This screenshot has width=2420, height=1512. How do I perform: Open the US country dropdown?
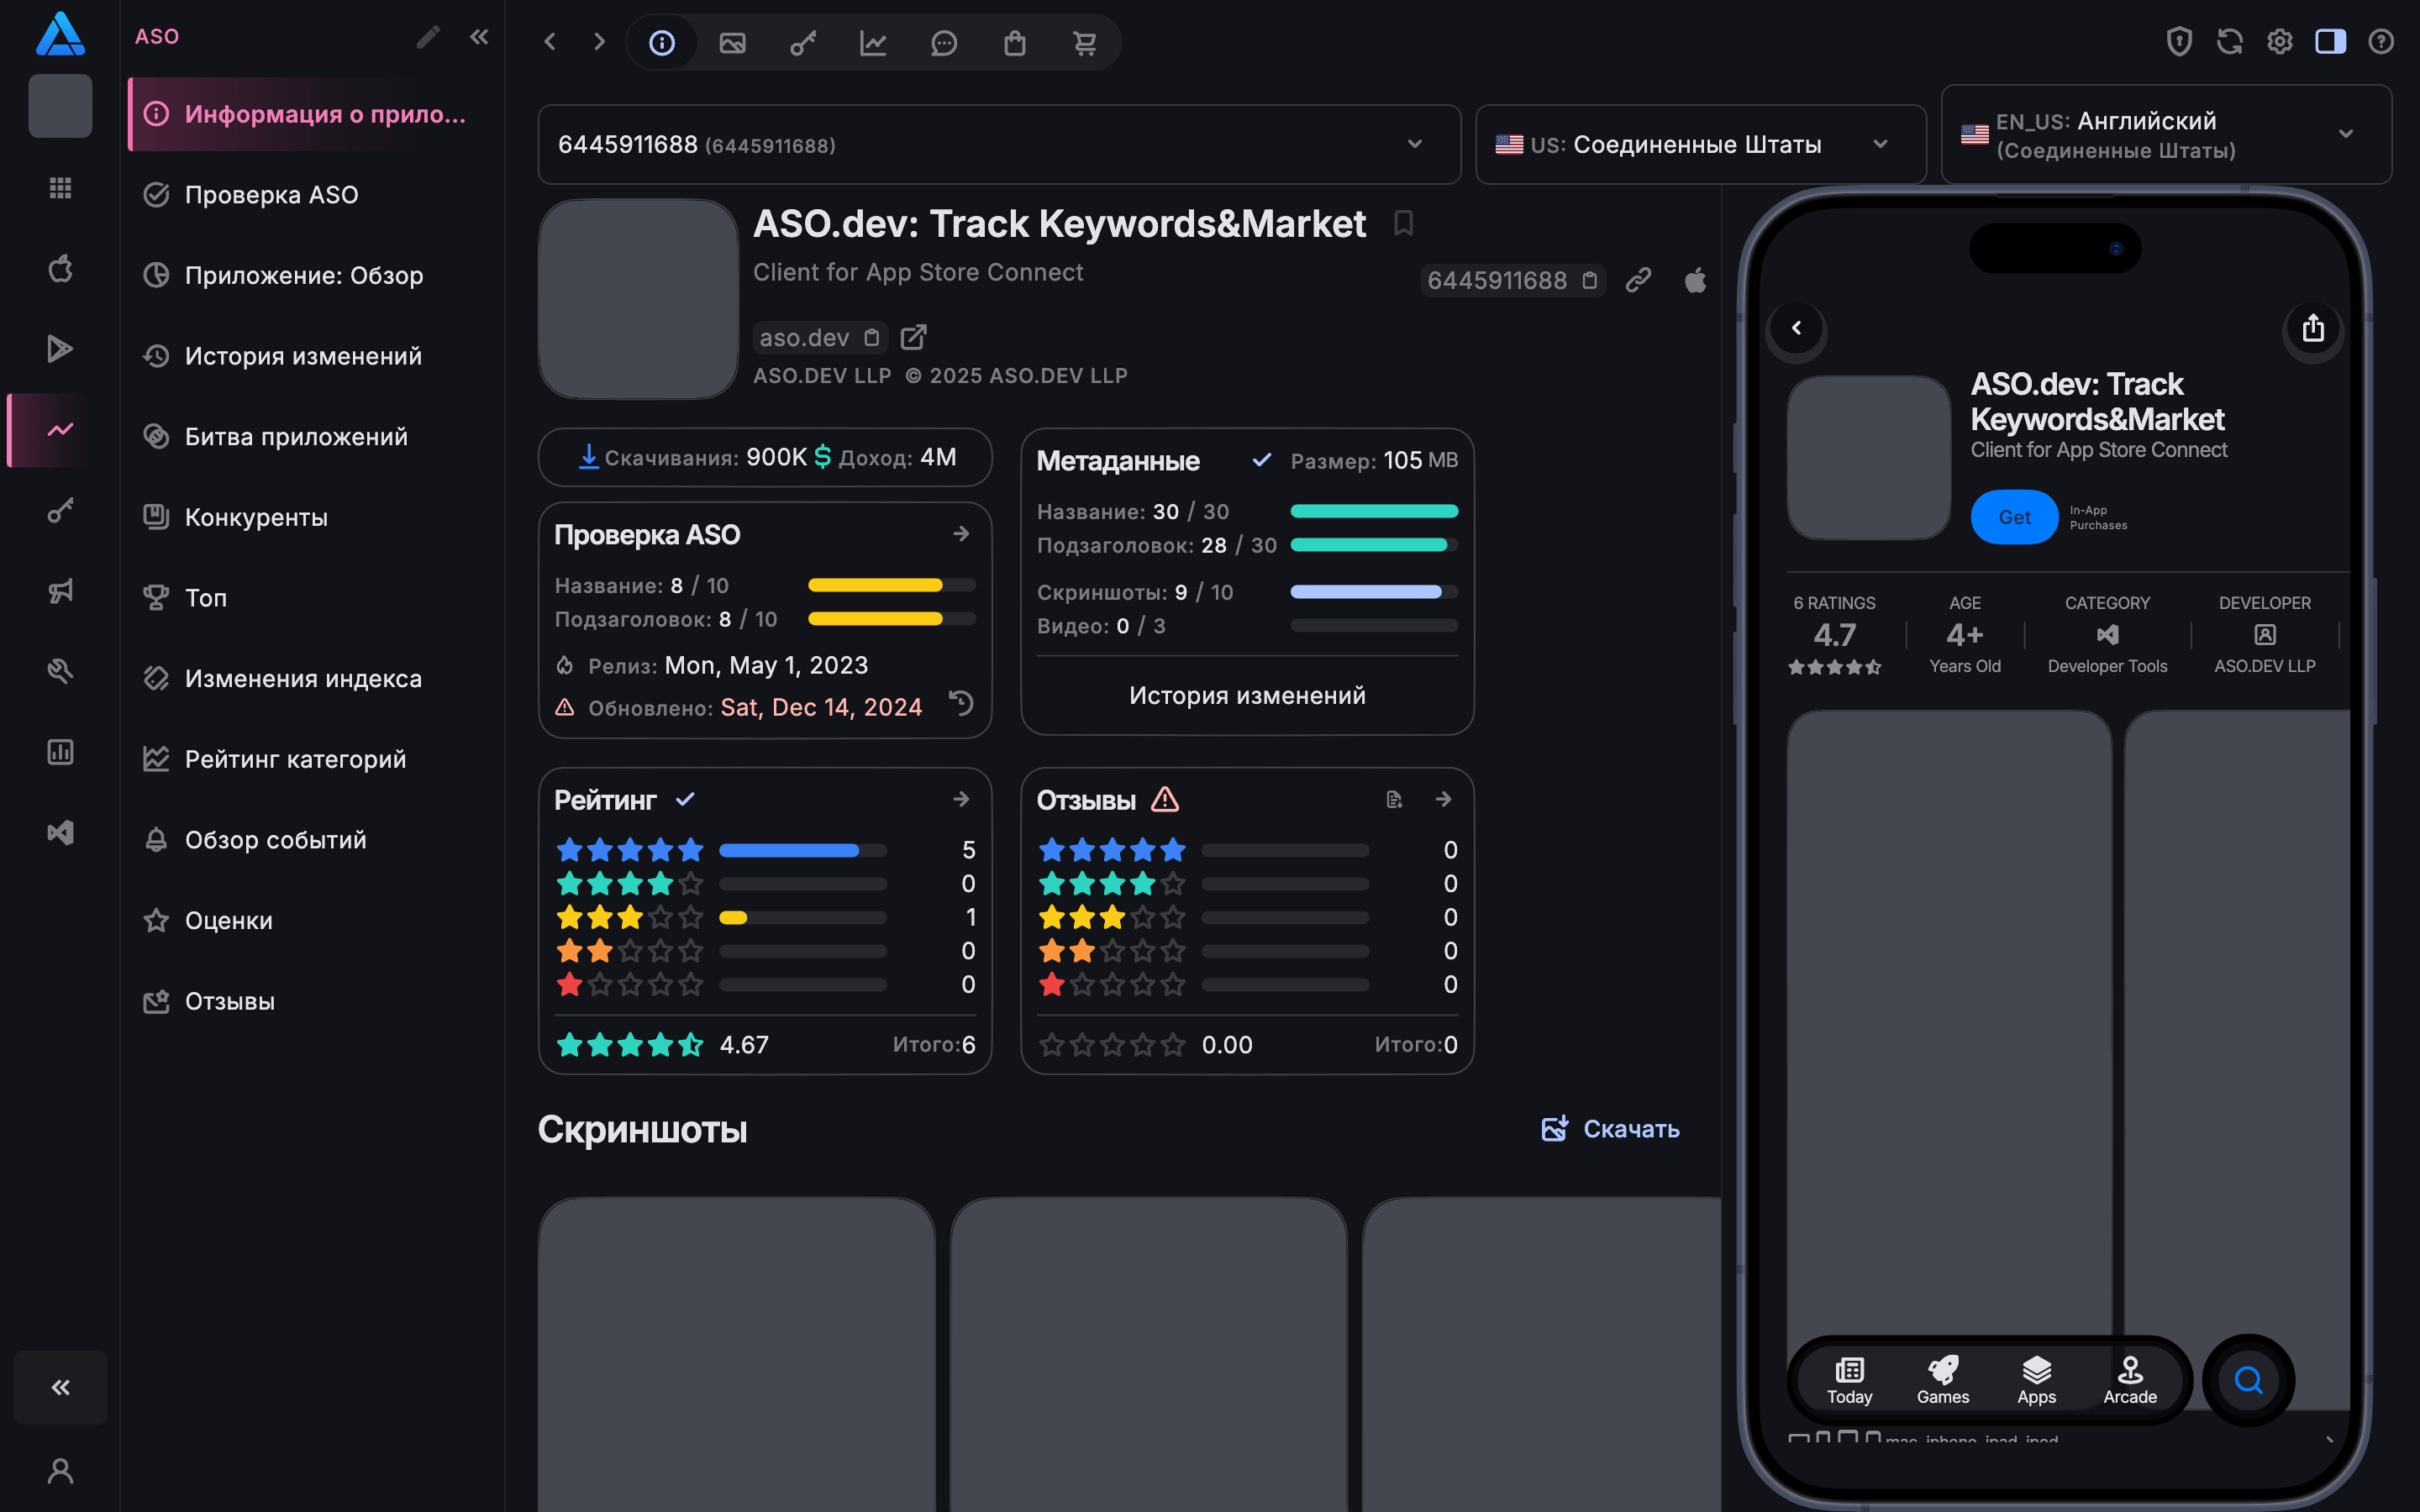point(1700,144)
